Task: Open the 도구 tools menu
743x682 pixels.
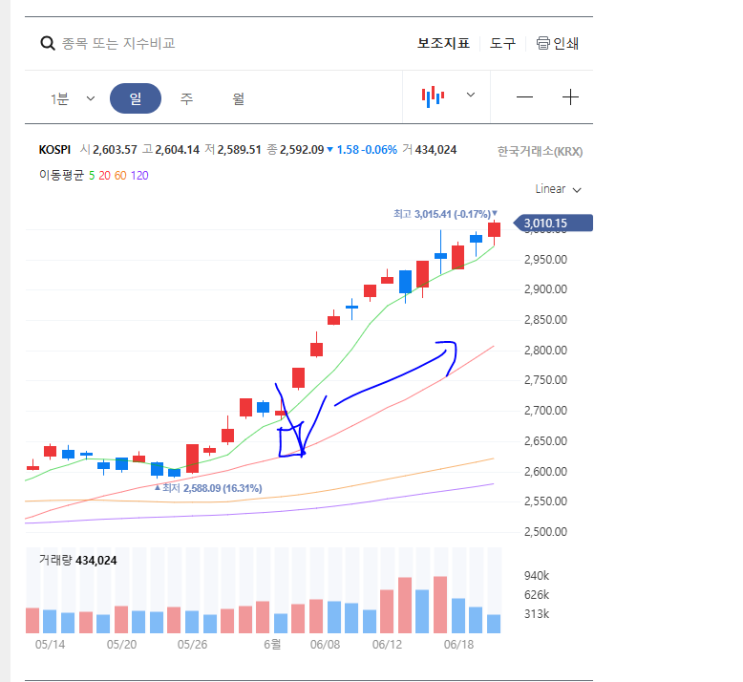Action: 503,44
